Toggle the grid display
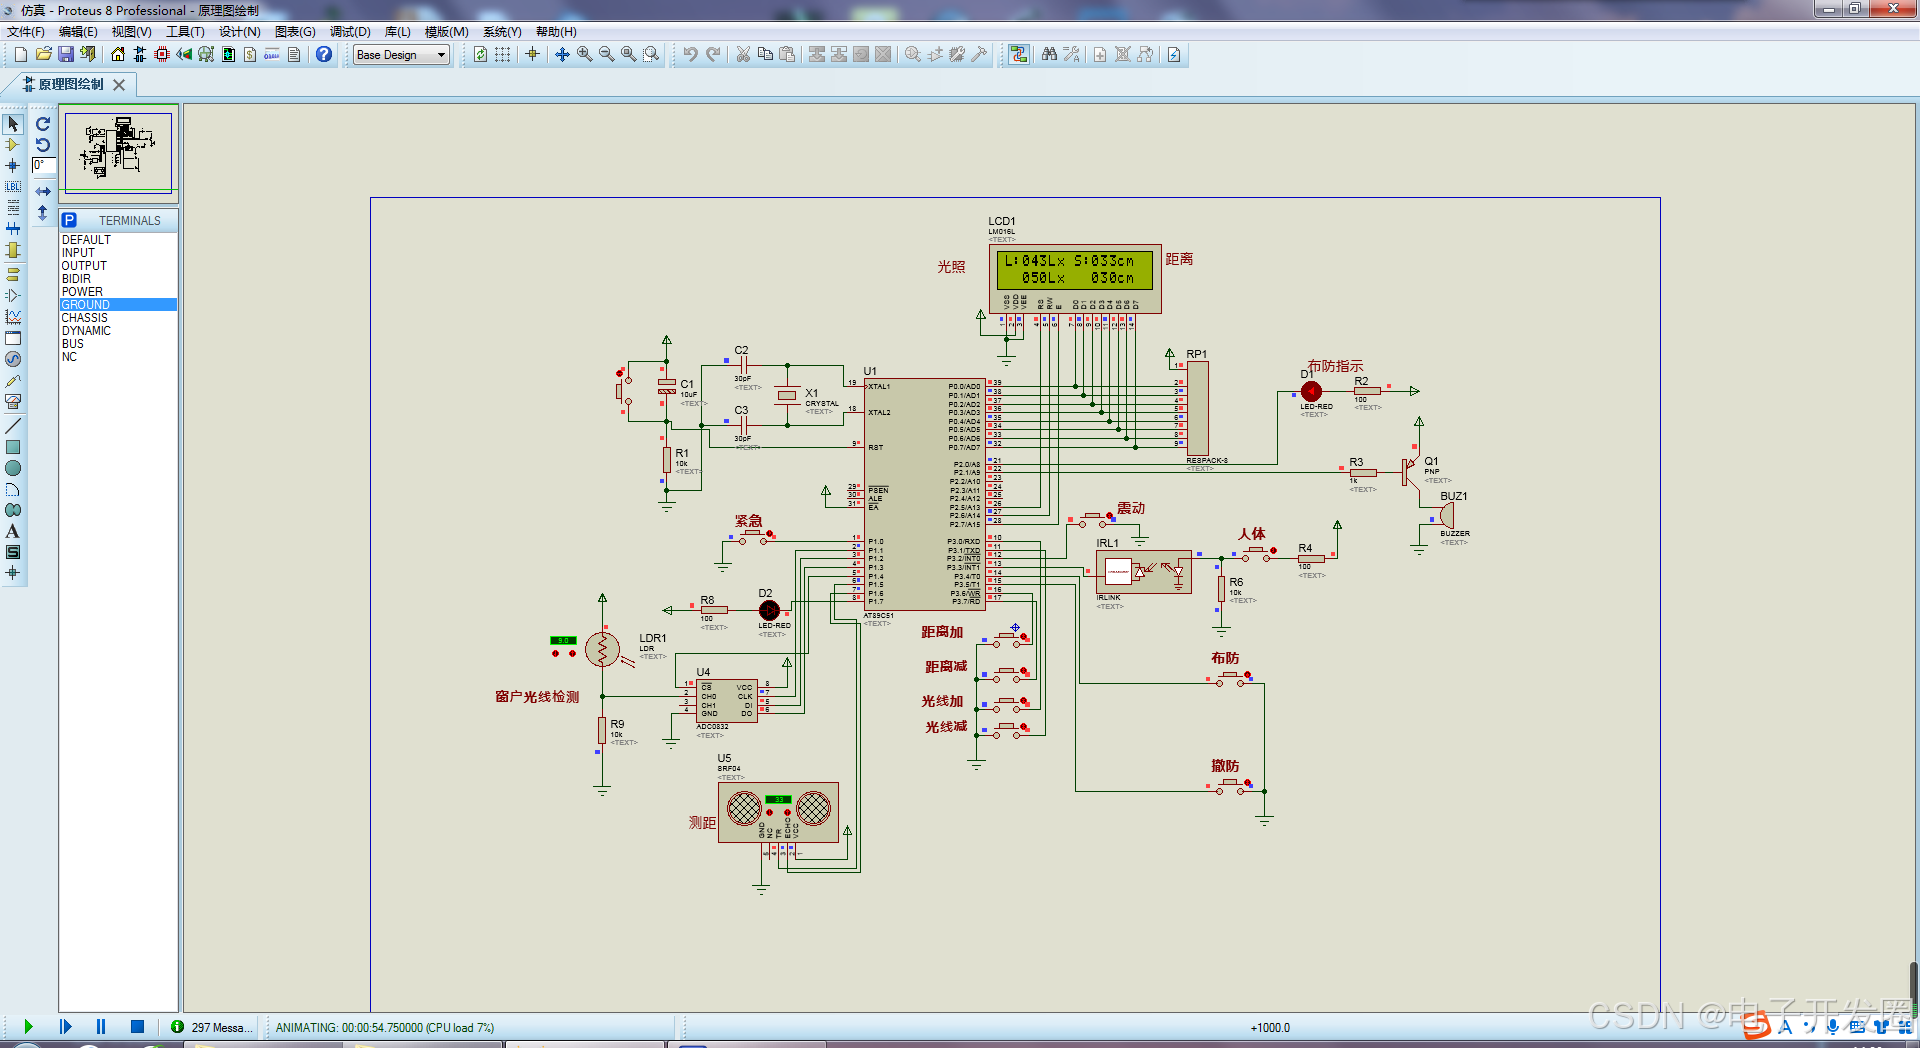The height and width of the screenshot is (1048, 1920). tap(502, 54)
